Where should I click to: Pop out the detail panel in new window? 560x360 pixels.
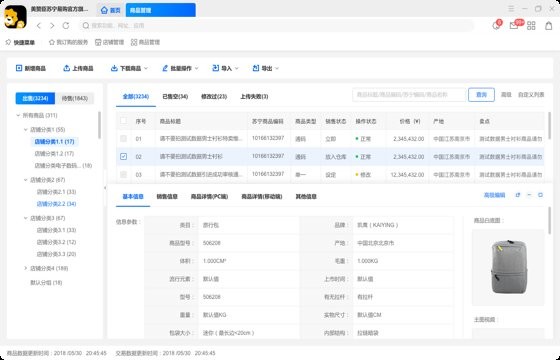518,195
